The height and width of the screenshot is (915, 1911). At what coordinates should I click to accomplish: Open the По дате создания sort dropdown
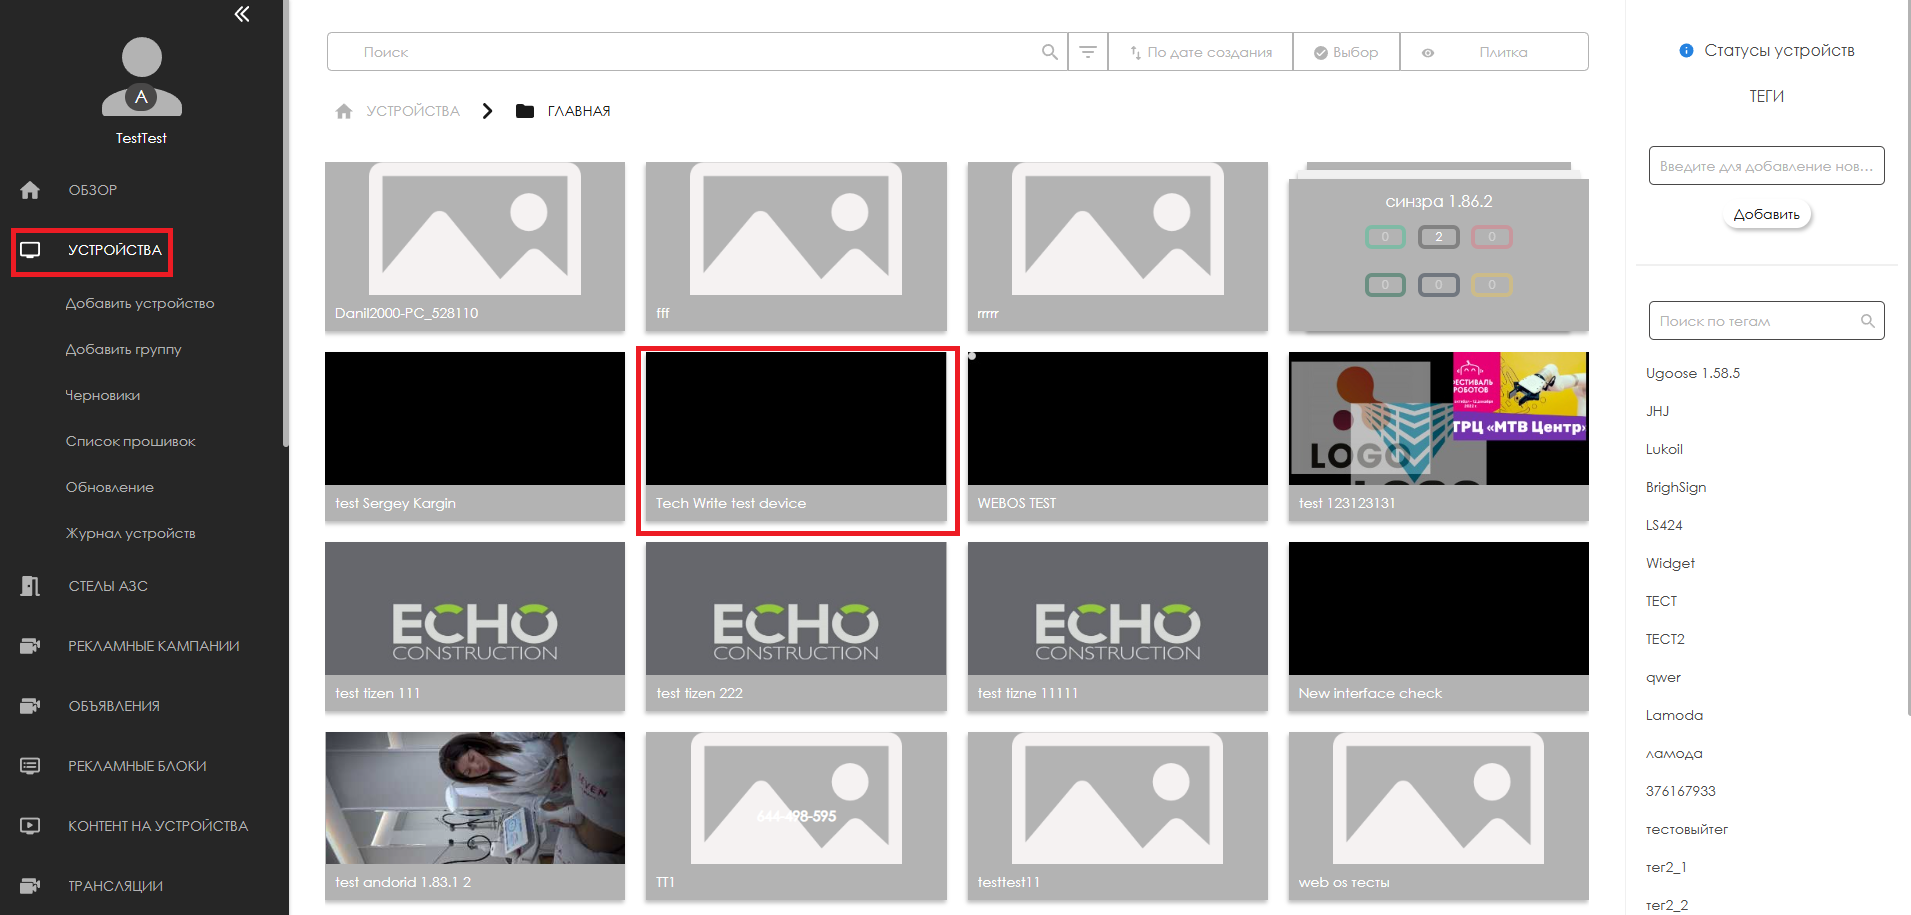[1201, 52]
